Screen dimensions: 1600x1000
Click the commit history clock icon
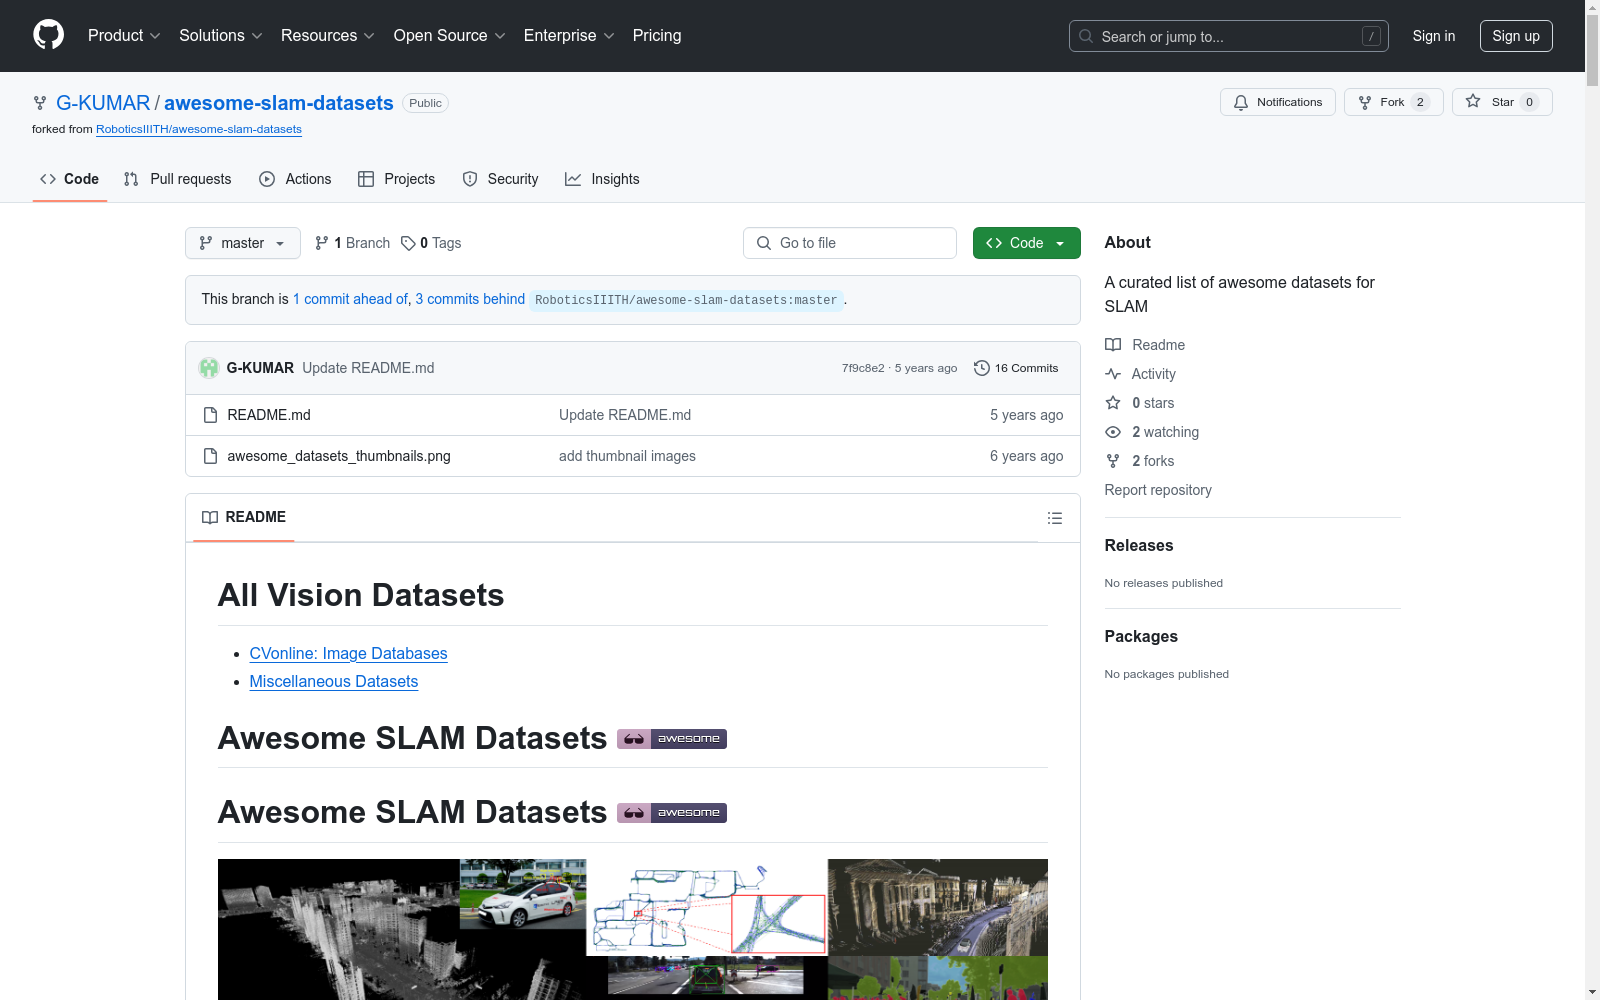pyautogui.click(x=982, y=368)
